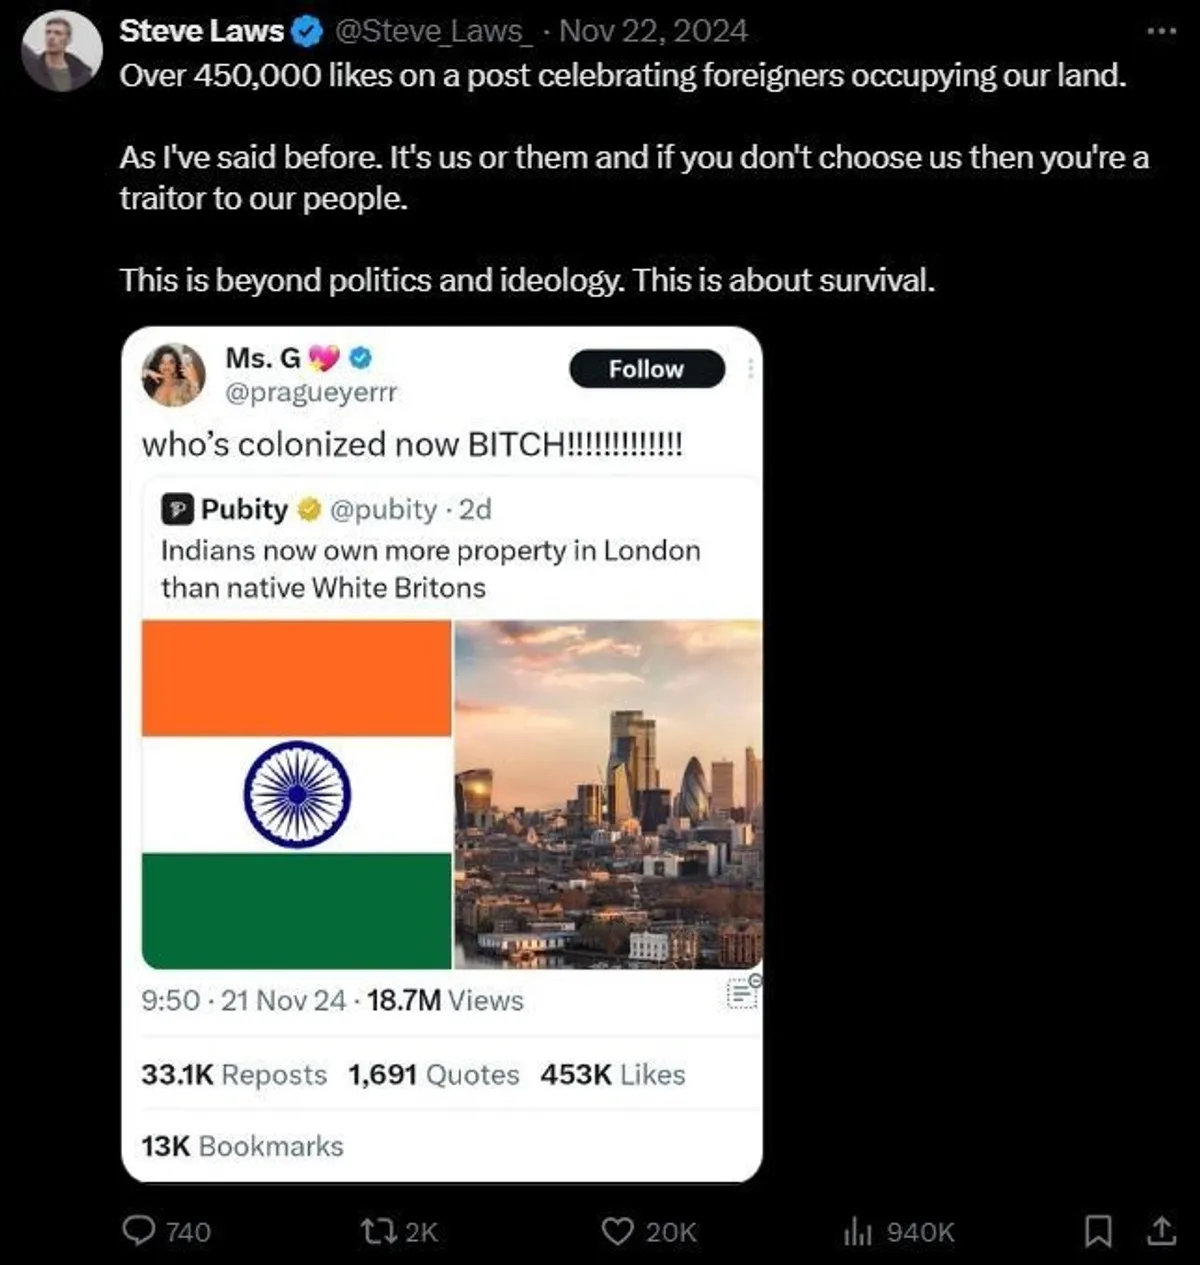The height and width of the screenshot is (1265, 1200).
Task: Open the London skyline photo
Action: 608,794
